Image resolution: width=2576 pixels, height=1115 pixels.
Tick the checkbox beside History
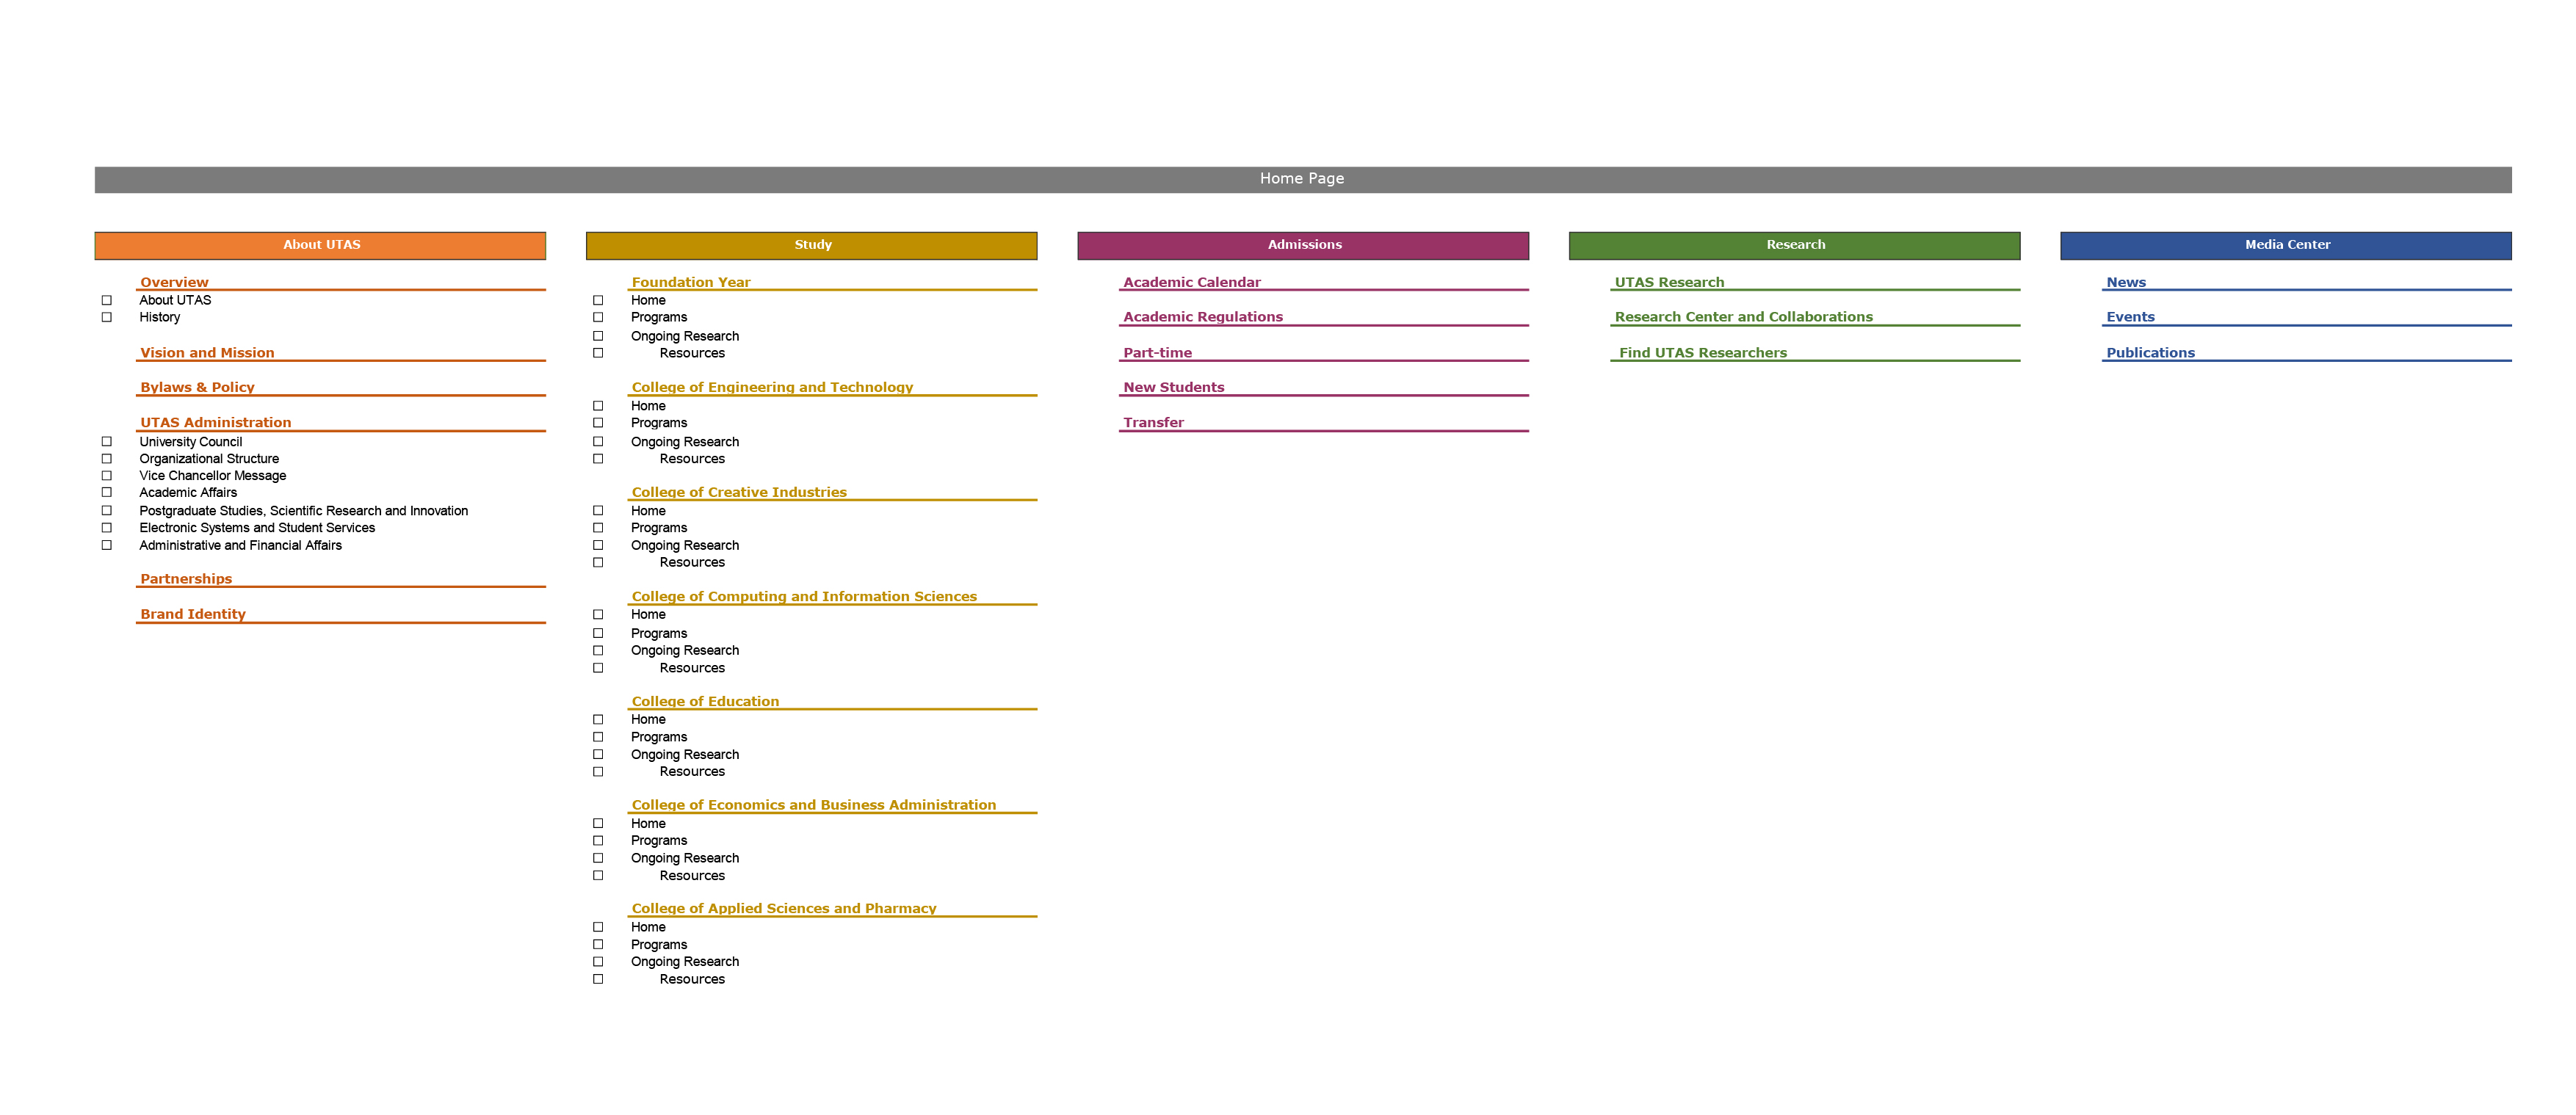point(107,317)
